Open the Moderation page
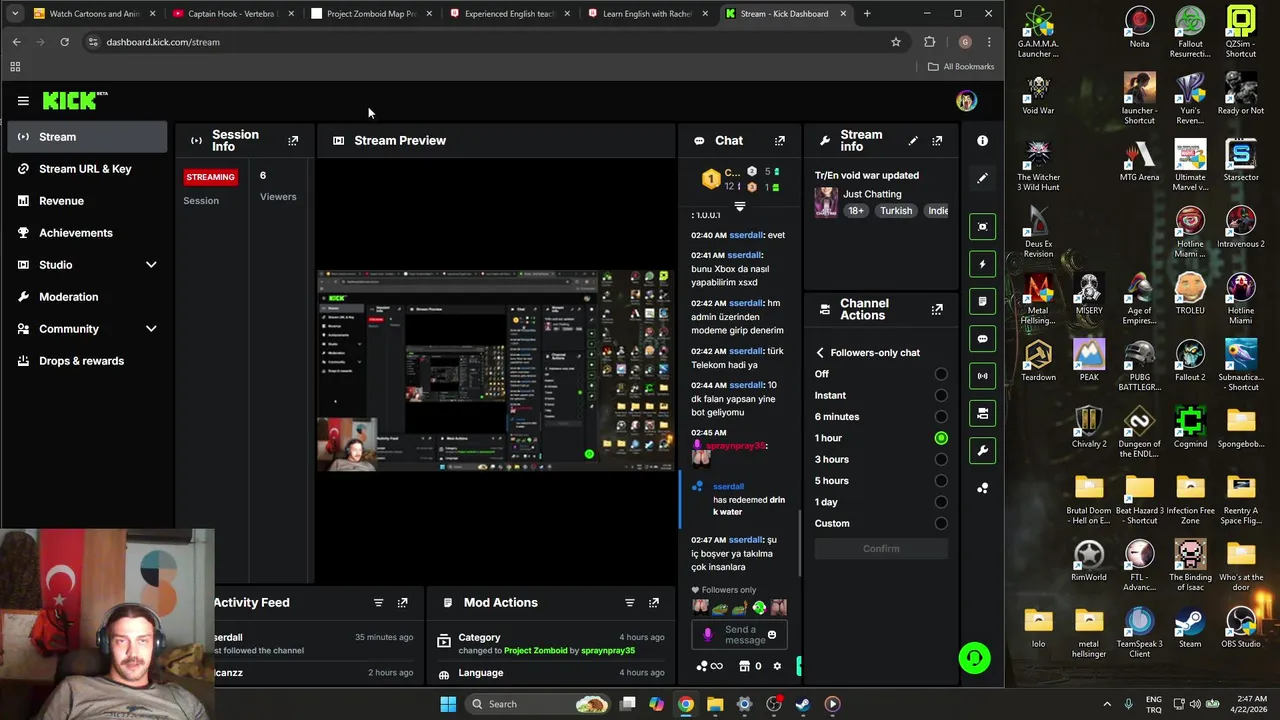Viewport: 1280px width, 720px height. click(x=87, y=297)
